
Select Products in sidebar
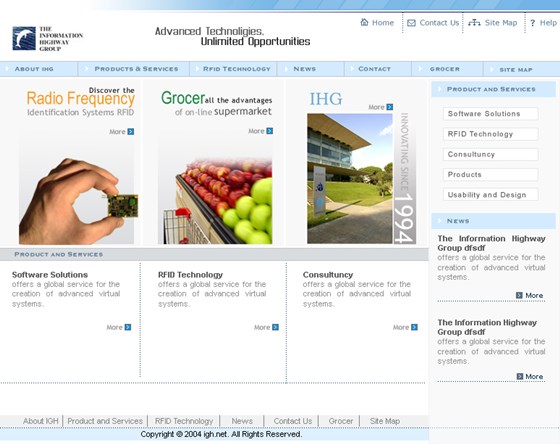click(x=490, y=175)
